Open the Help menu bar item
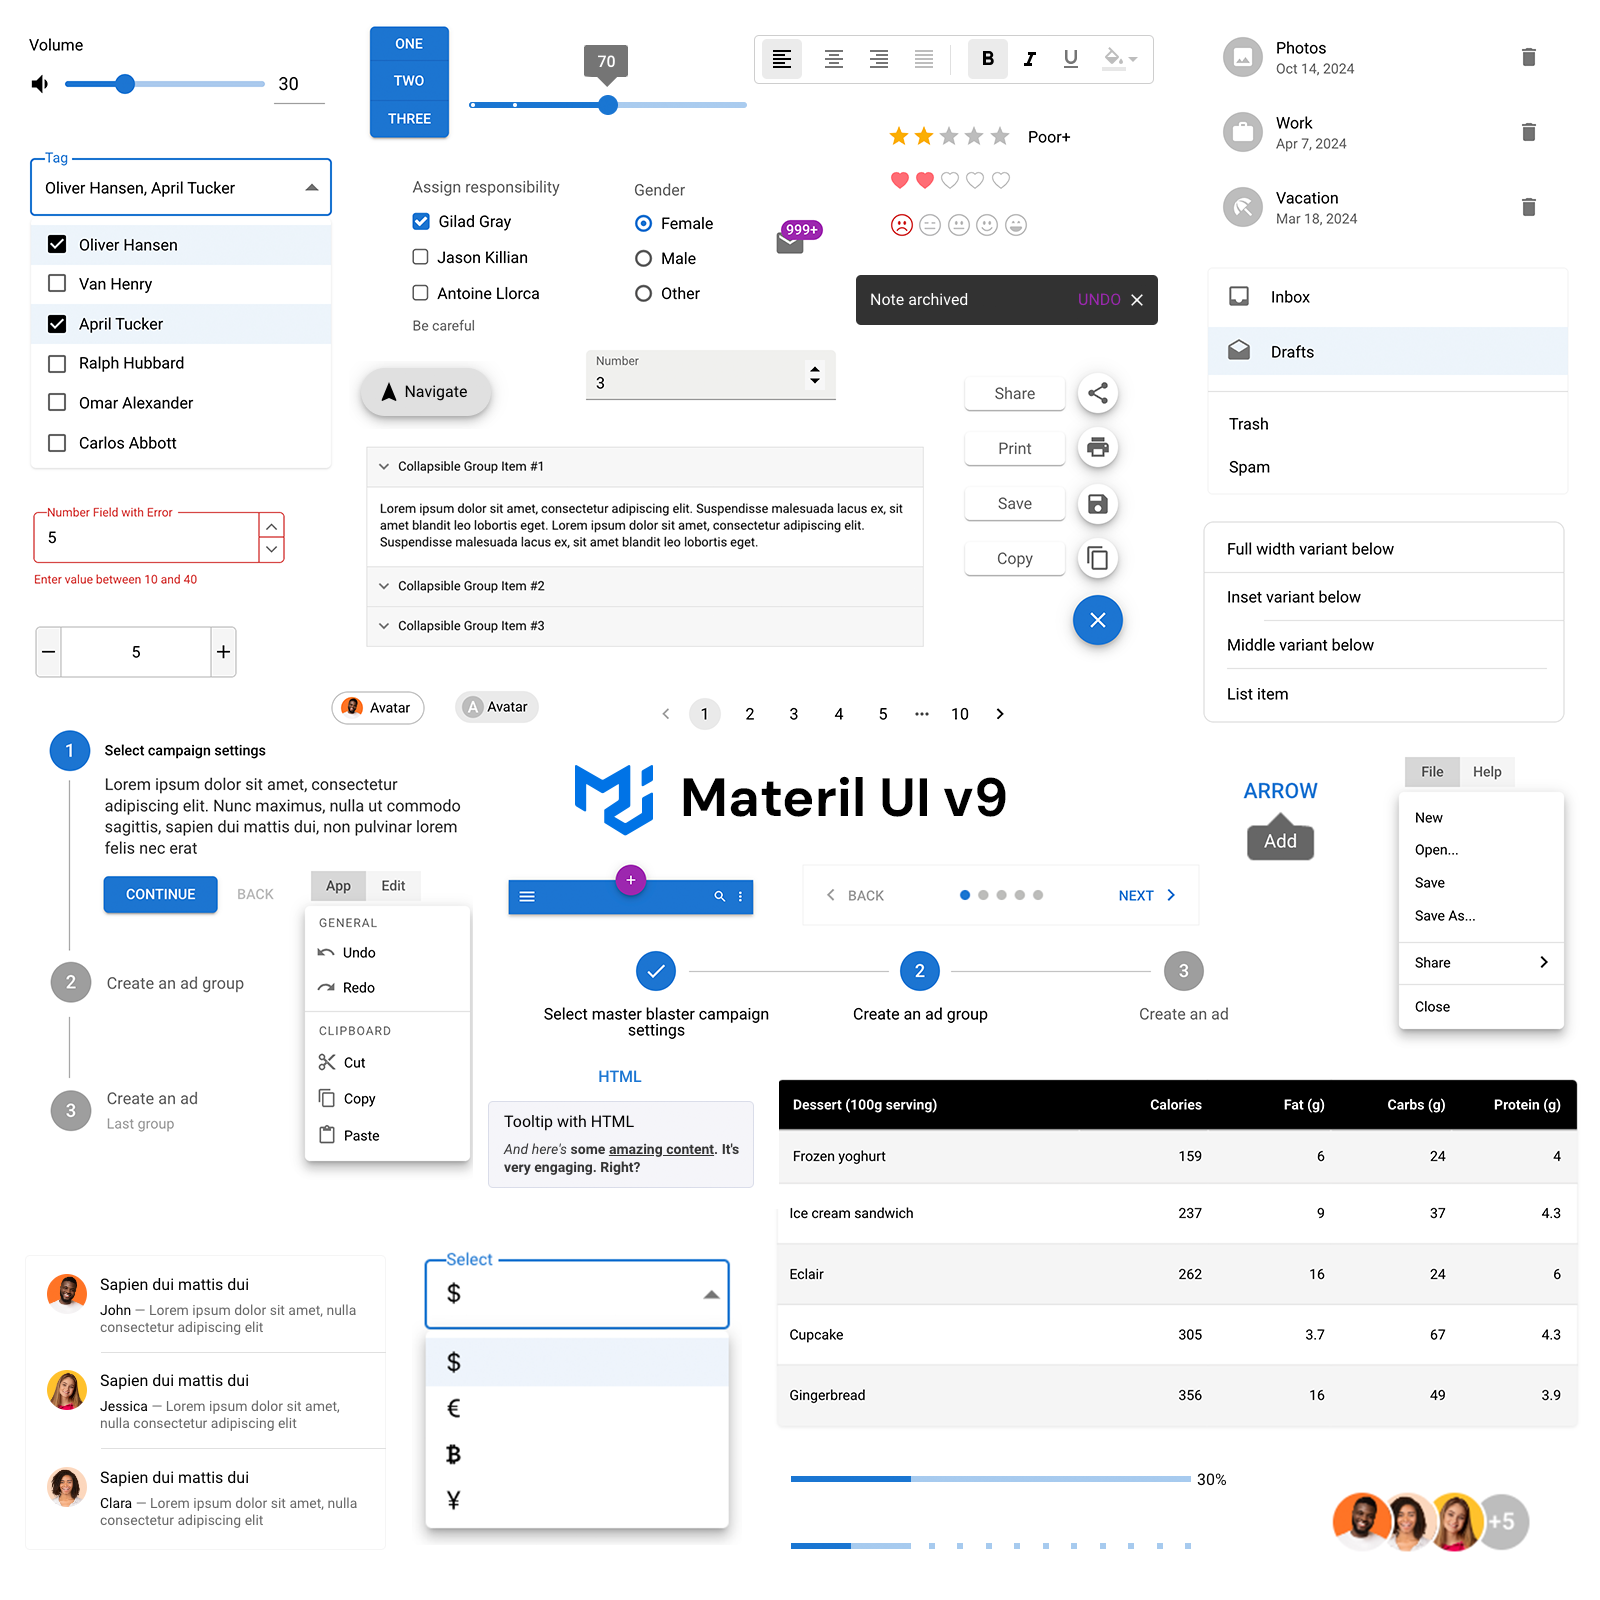The image size is (1600, 1600). click(1487, 772)
